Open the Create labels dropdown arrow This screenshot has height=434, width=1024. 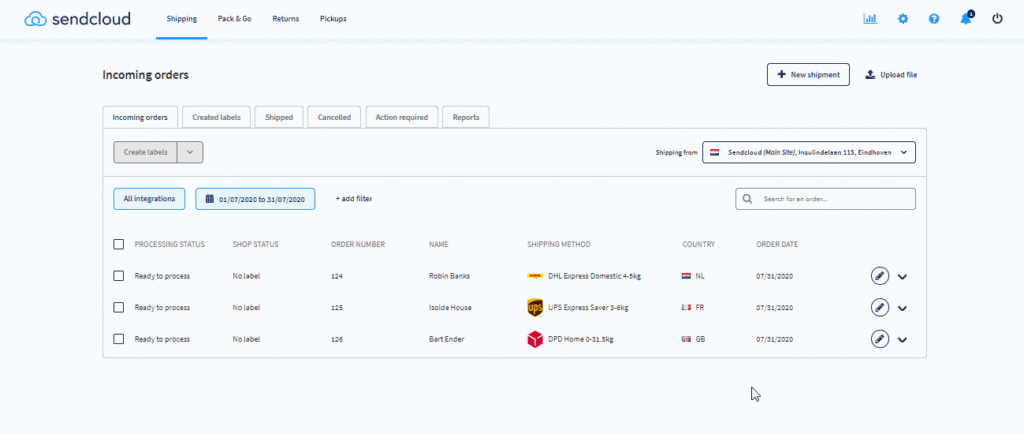click(190, 152)
